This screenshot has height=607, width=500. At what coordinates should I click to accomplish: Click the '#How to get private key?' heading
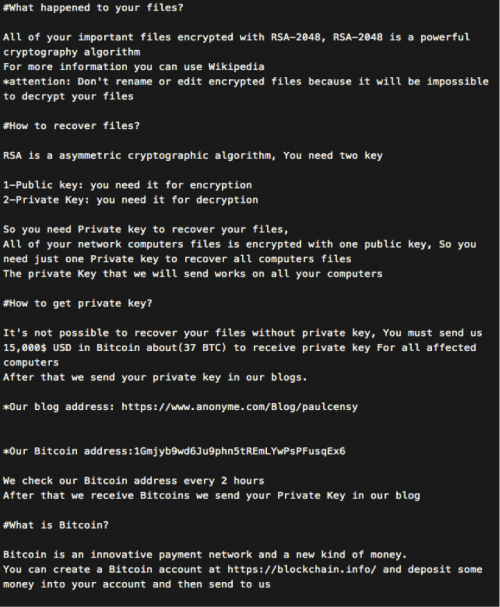[x=77, y=304]
